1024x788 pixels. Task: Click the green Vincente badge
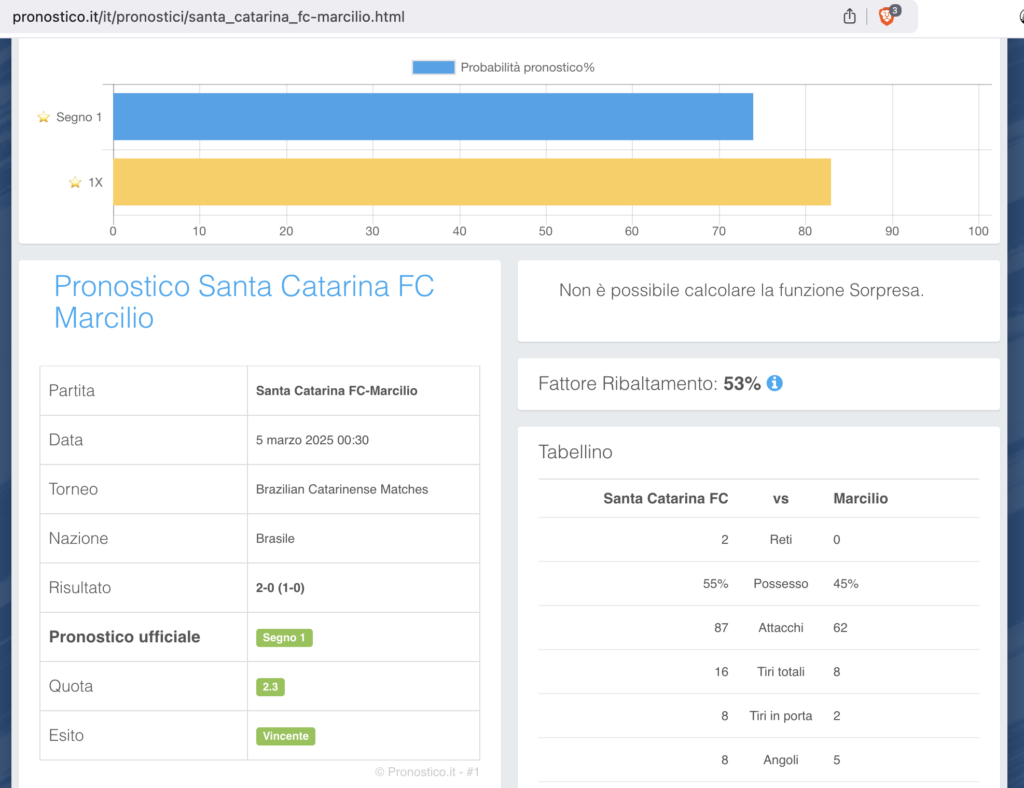coord(285,736)
